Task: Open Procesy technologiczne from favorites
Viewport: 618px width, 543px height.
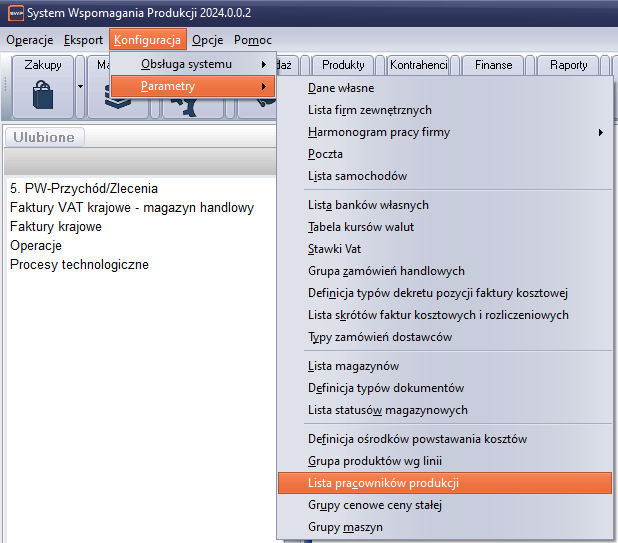Action: [x=79, y=265]
